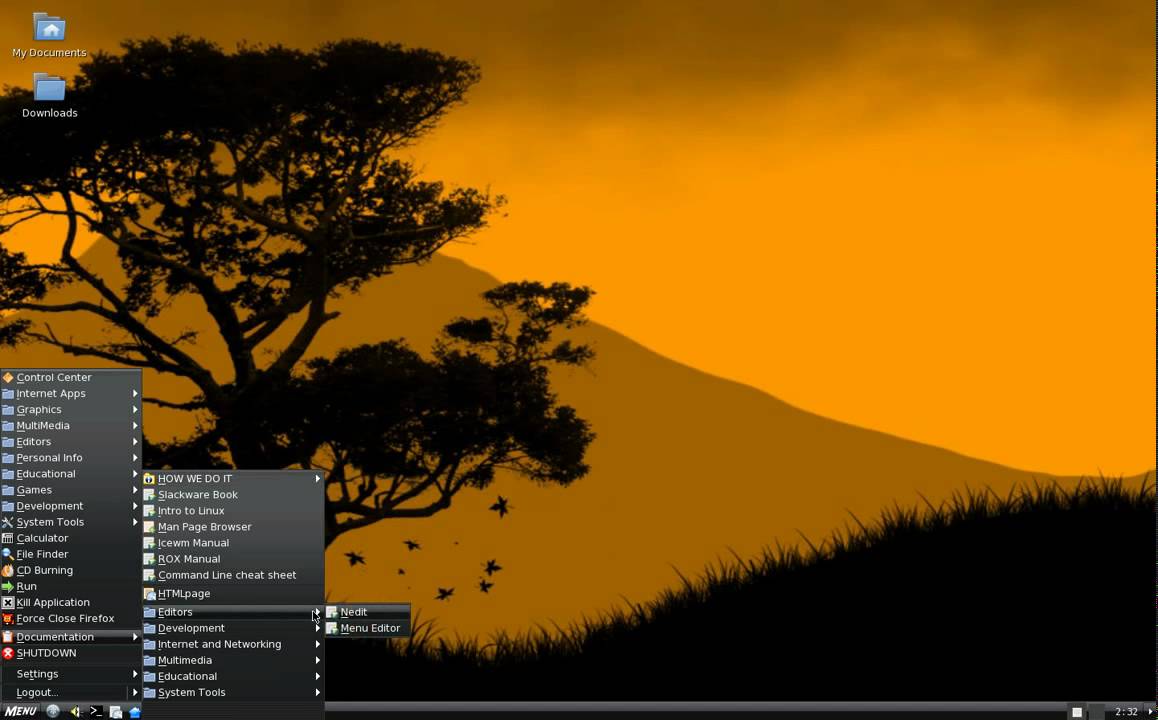Open the Icewm Manual
The width and height of the screenshot is (1158, 720).
tap(233, 543)
